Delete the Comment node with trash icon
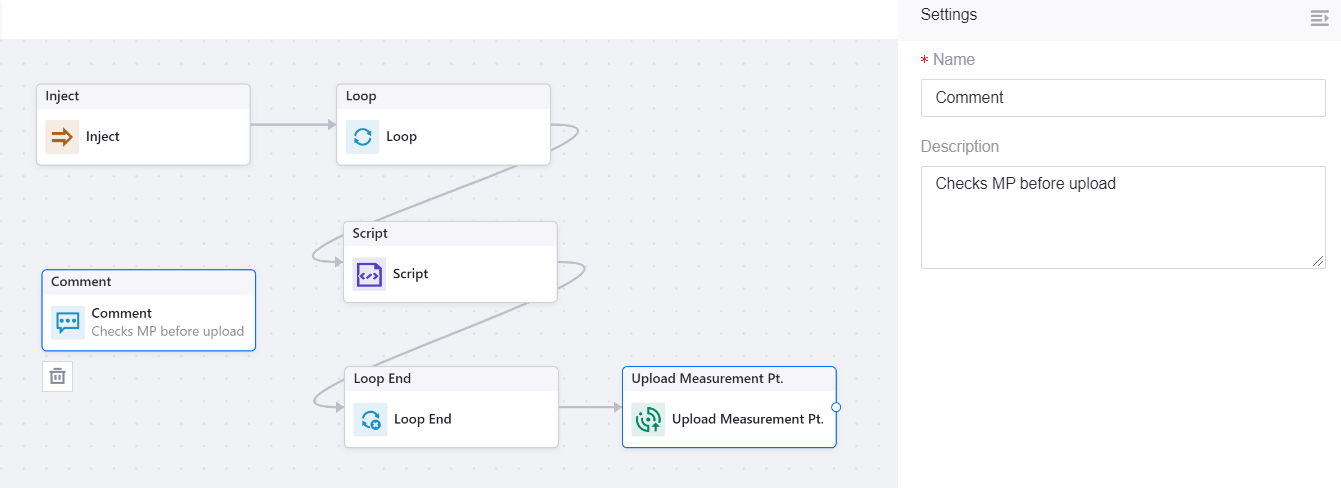Viewport: 1341px width, 488px height. [x=58, y=376]
